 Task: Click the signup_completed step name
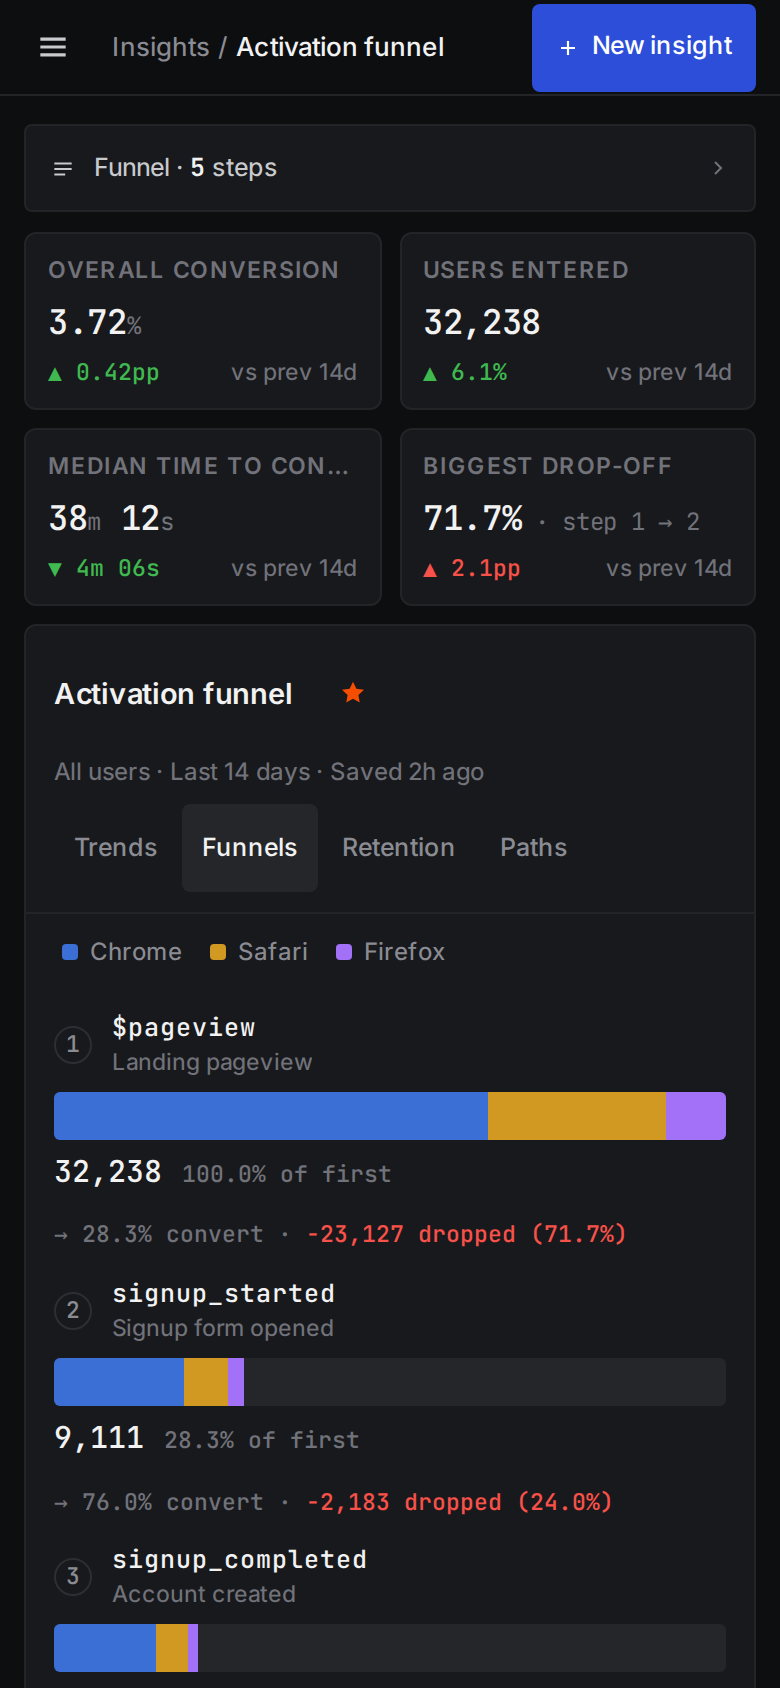240,1560
